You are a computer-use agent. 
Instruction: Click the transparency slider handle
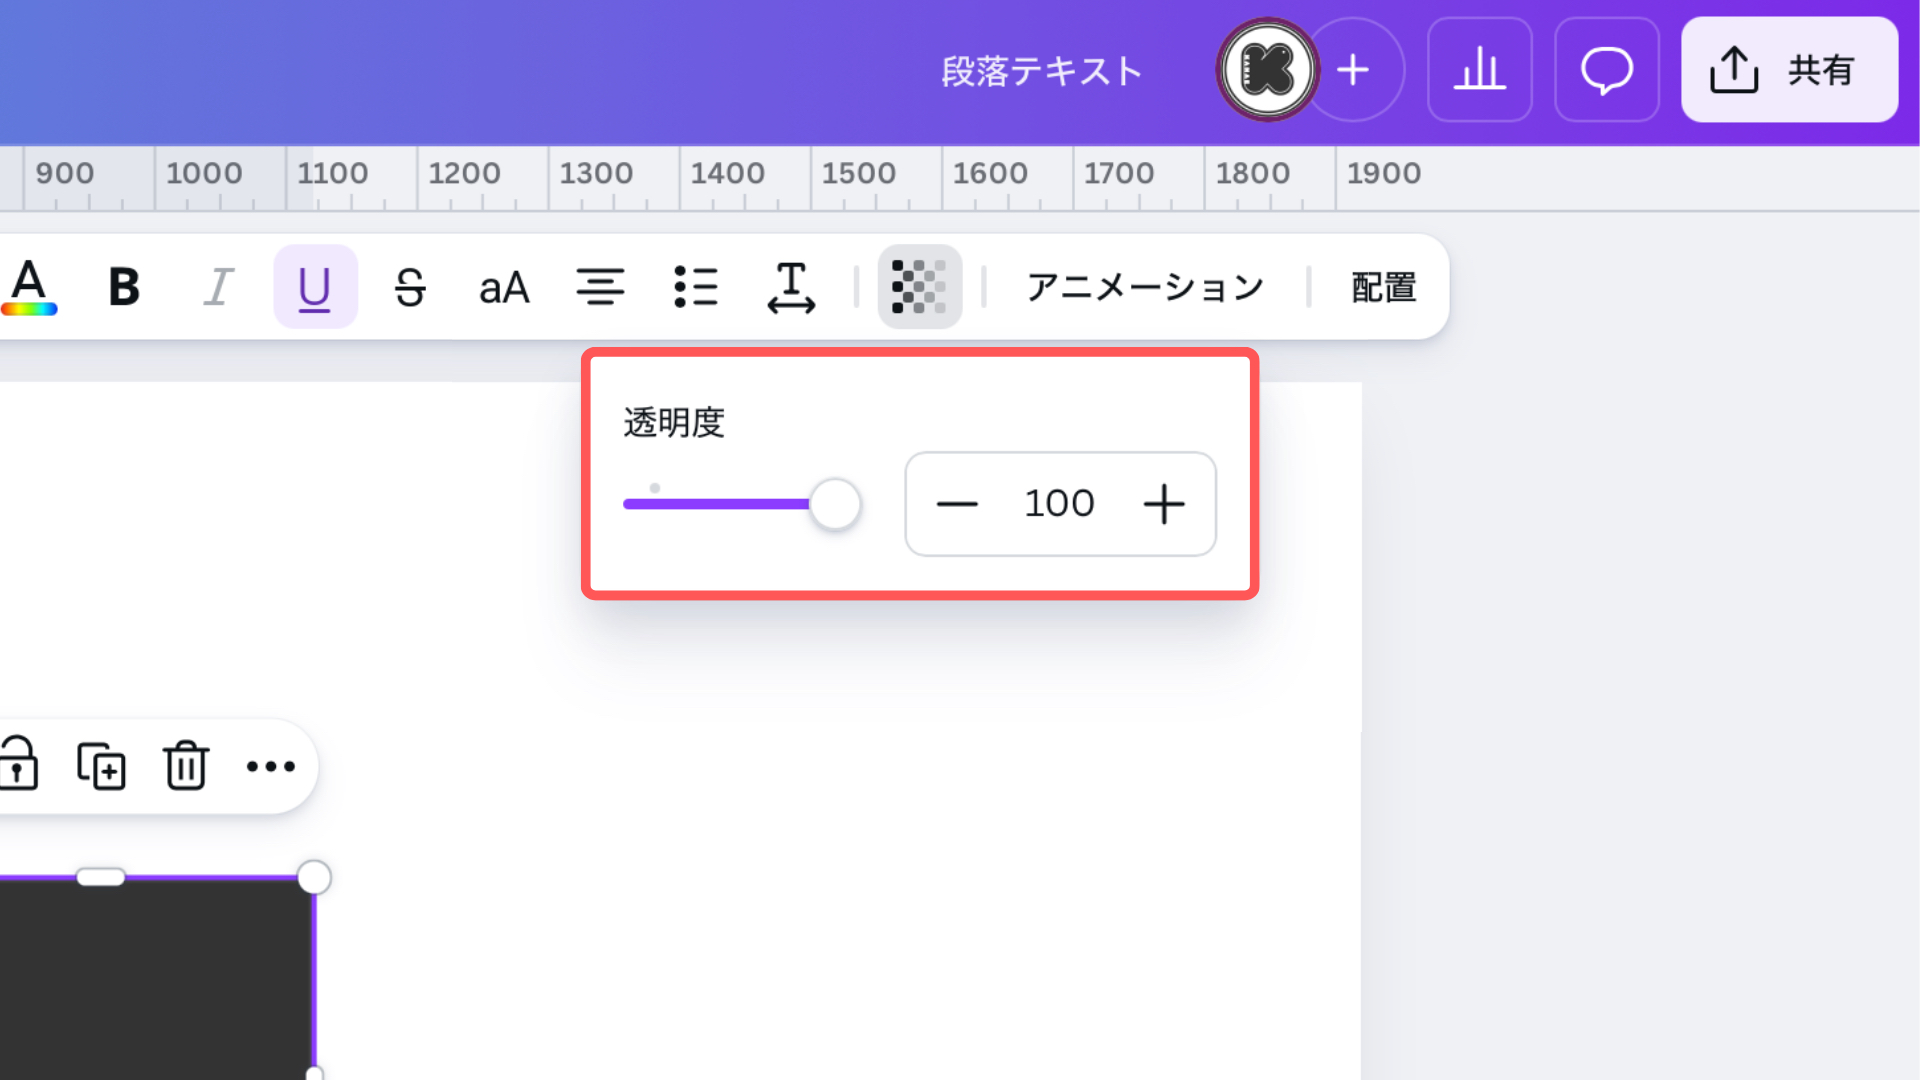click(835, 504)
